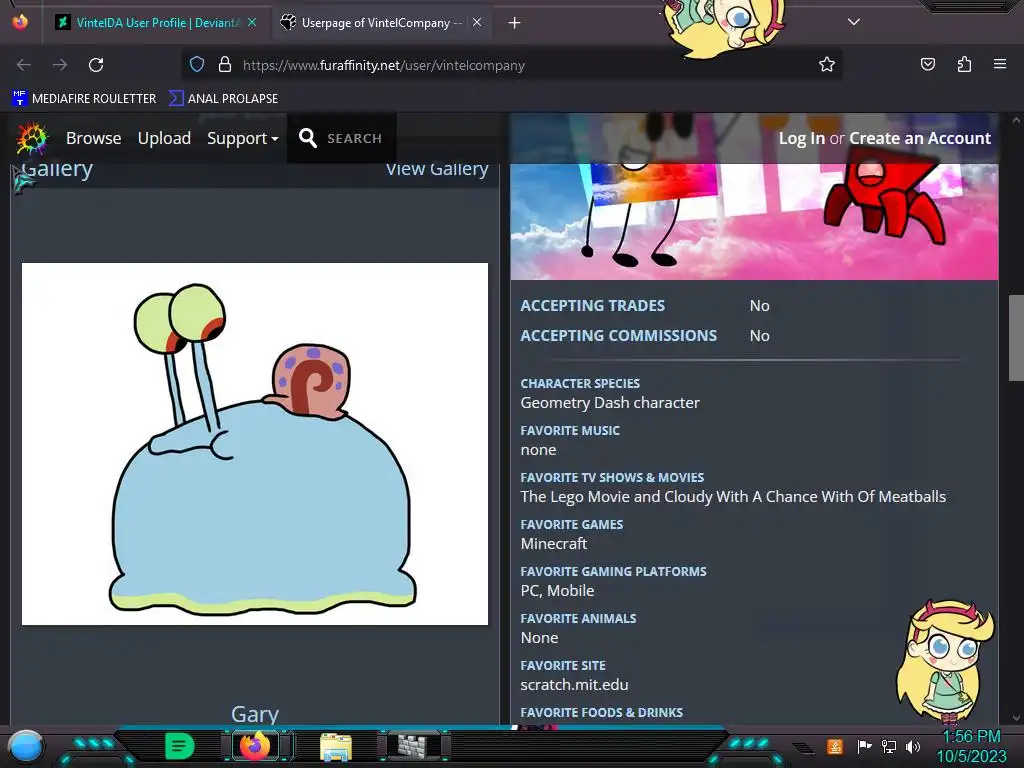This screenshot has height=768, width=1024.
Task: Open the Extensions puzzle icon
Action: pyautogui.click(x=964, y=64)
